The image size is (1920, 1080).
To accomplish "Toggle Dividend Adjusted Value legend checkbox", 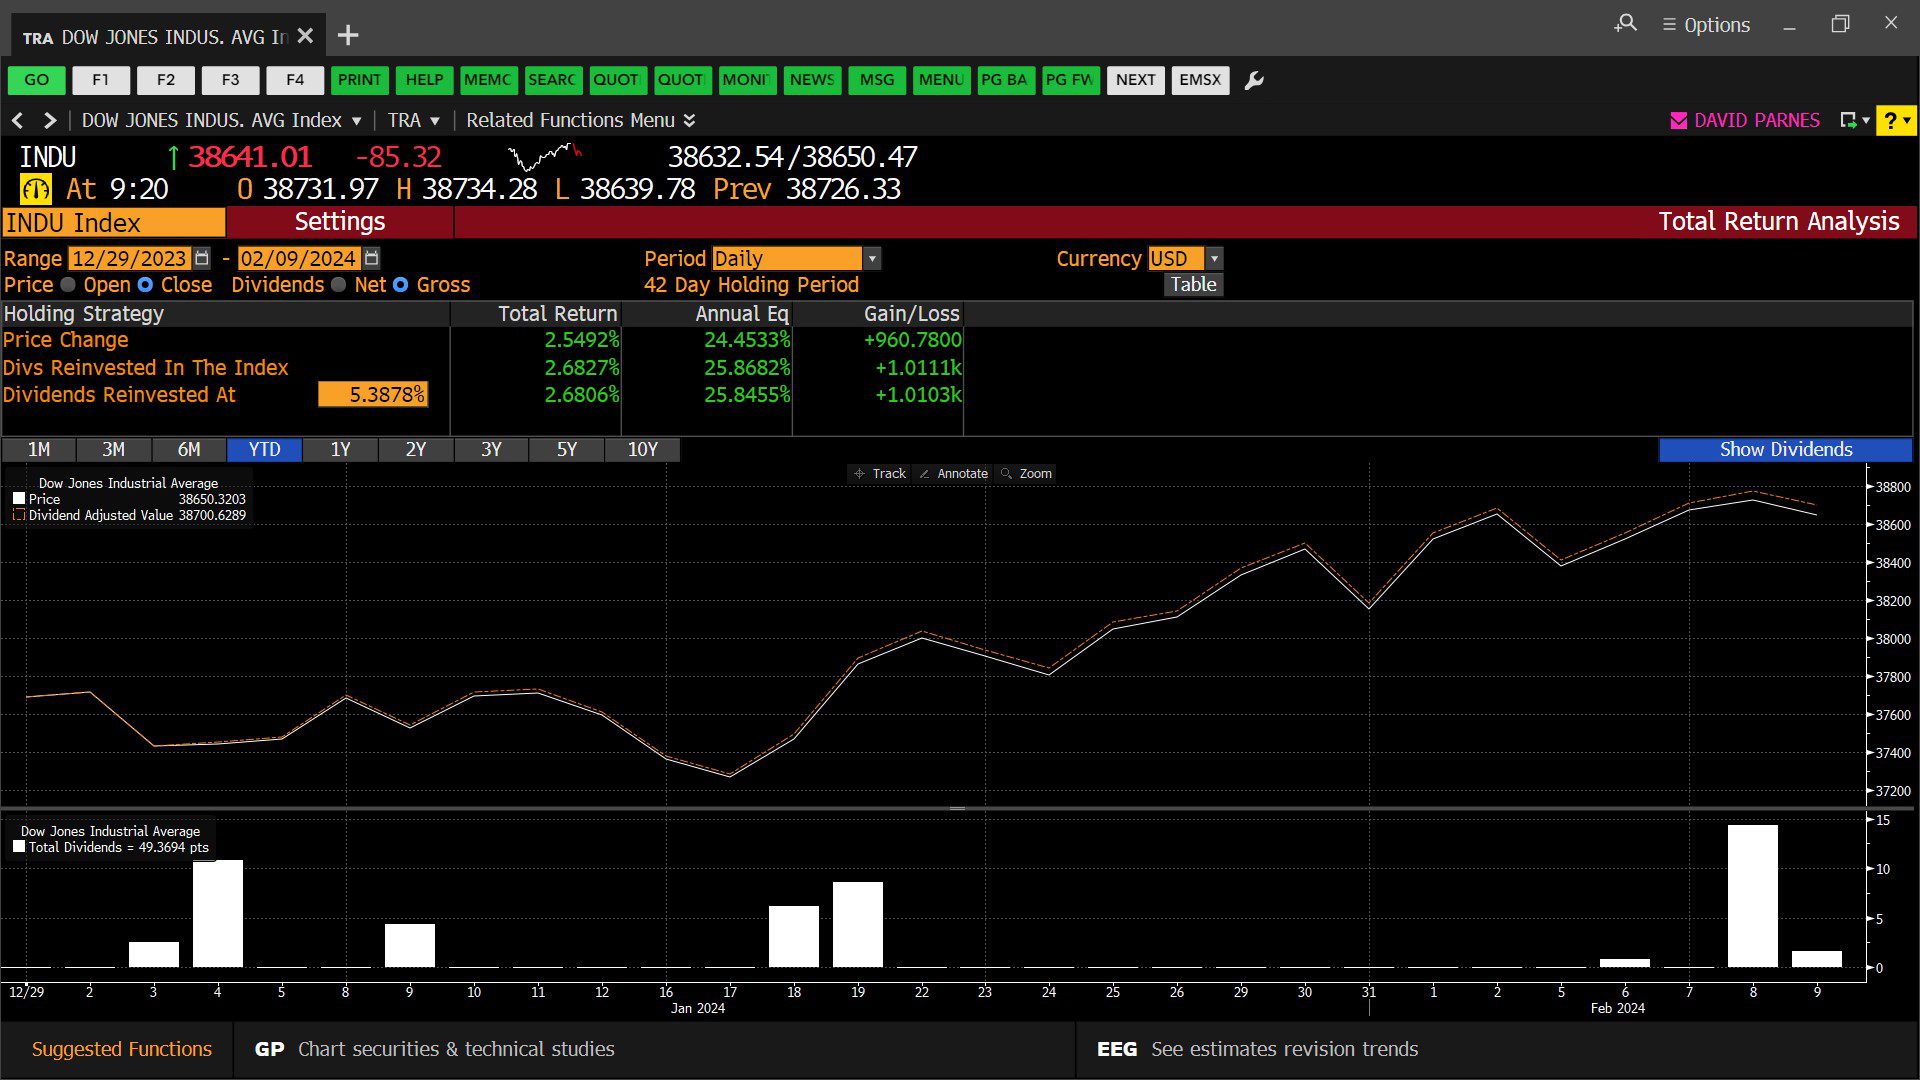I will coord(19,515).
